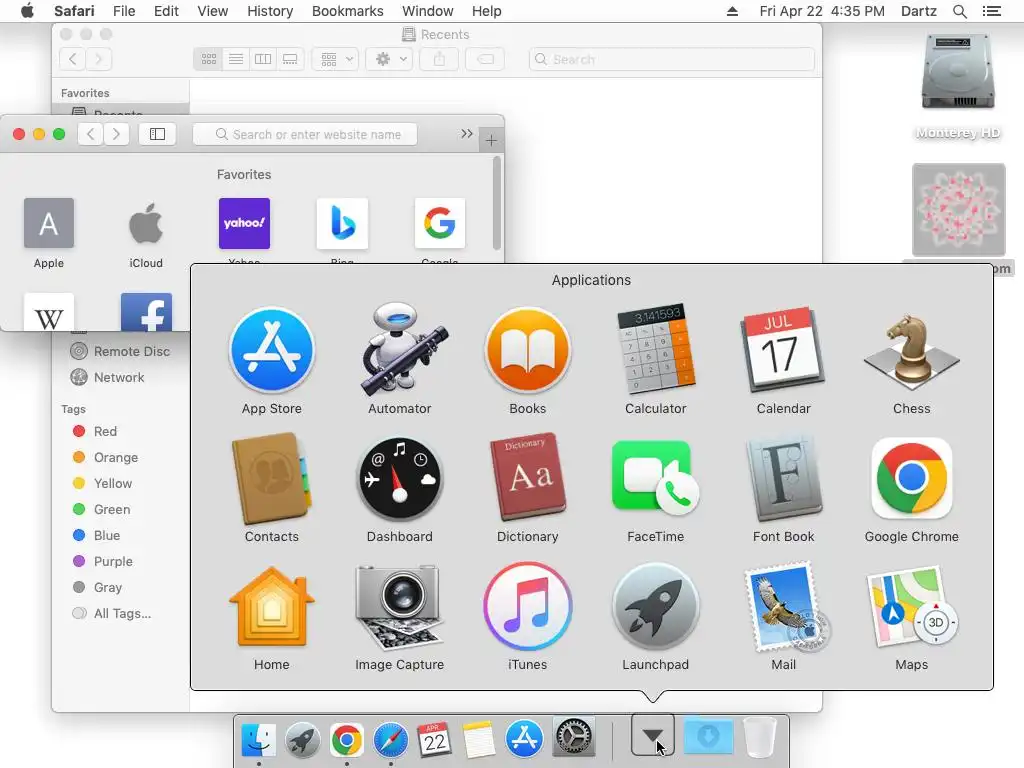Open Finder group-by dropdown
Image resolution: width=1024 pixels, height=768 pixels.
pyautogui.click(x=336, y=59)
